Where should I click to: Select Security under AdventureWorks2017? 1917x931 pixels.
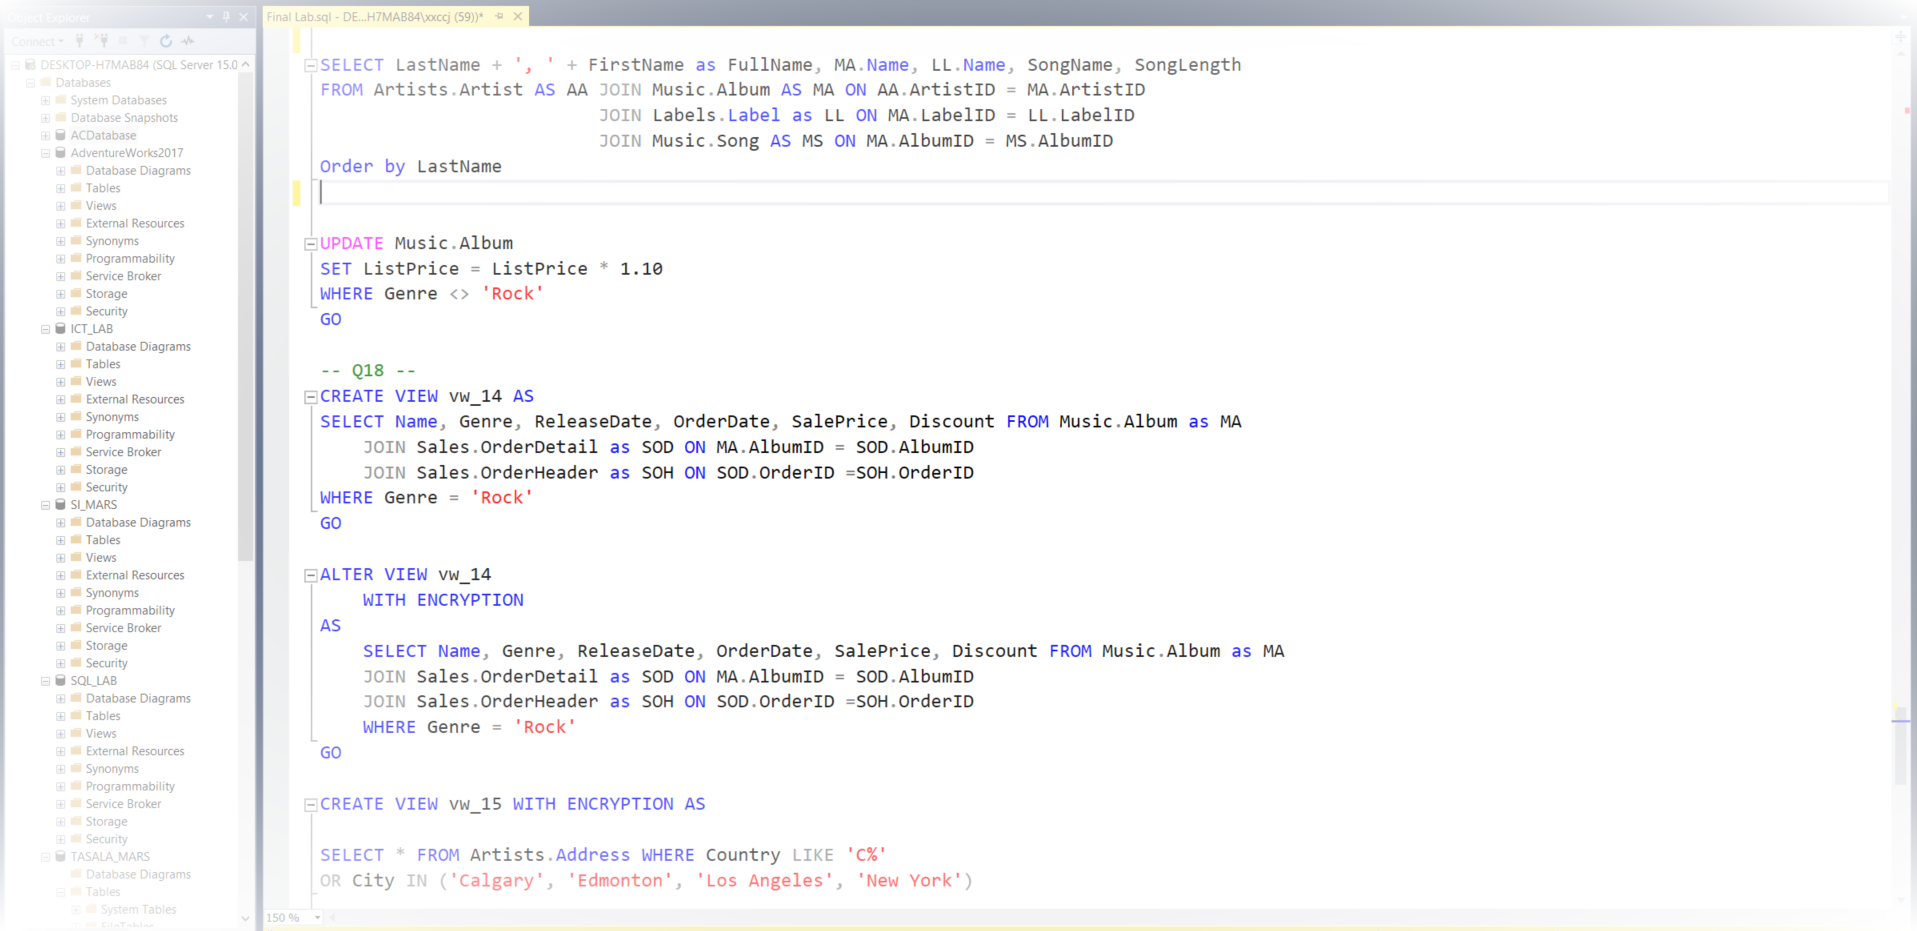[x=106, y=311]
